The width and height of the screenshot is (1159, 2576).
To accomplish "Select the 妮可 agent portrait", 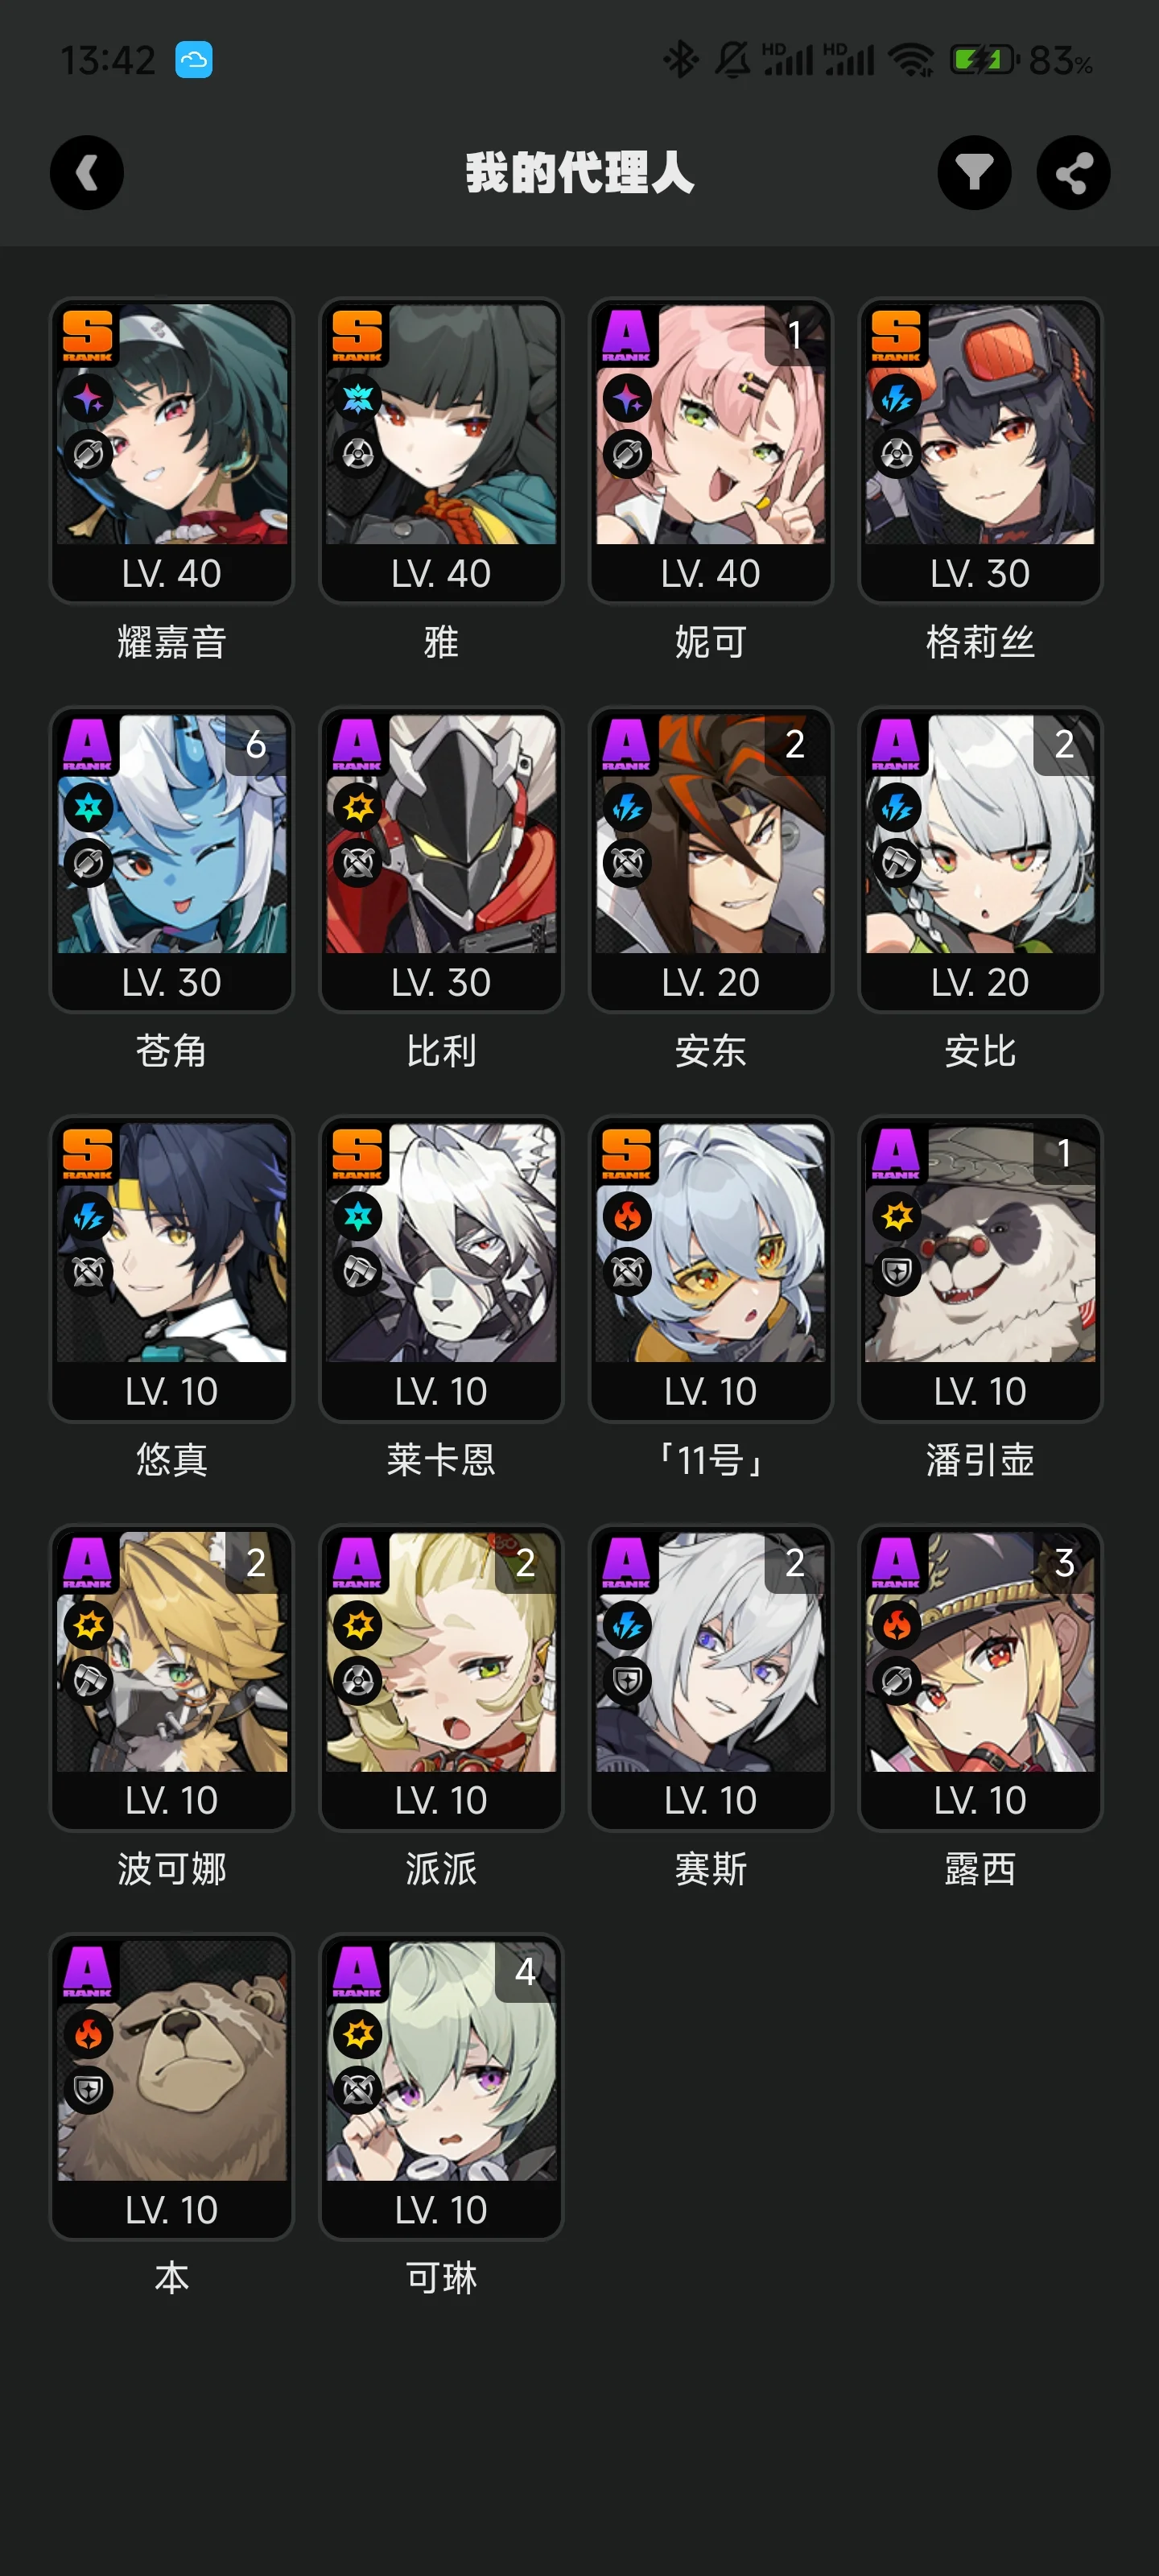I will 711,425.
